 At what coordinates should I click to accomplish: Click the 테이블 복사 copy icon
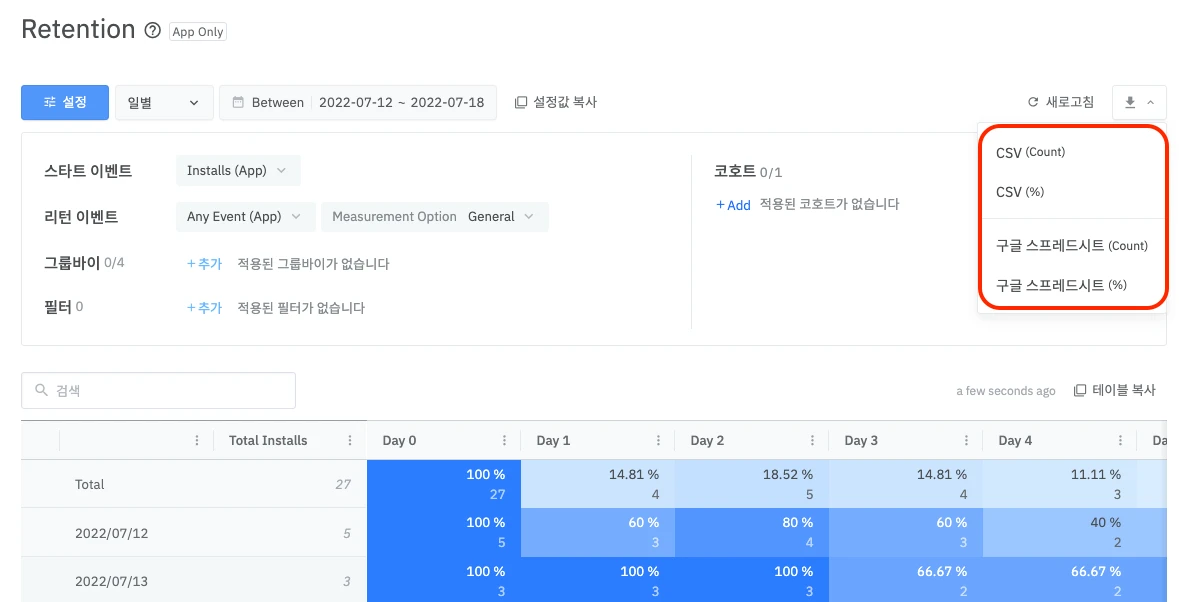tap(1080, 390)
